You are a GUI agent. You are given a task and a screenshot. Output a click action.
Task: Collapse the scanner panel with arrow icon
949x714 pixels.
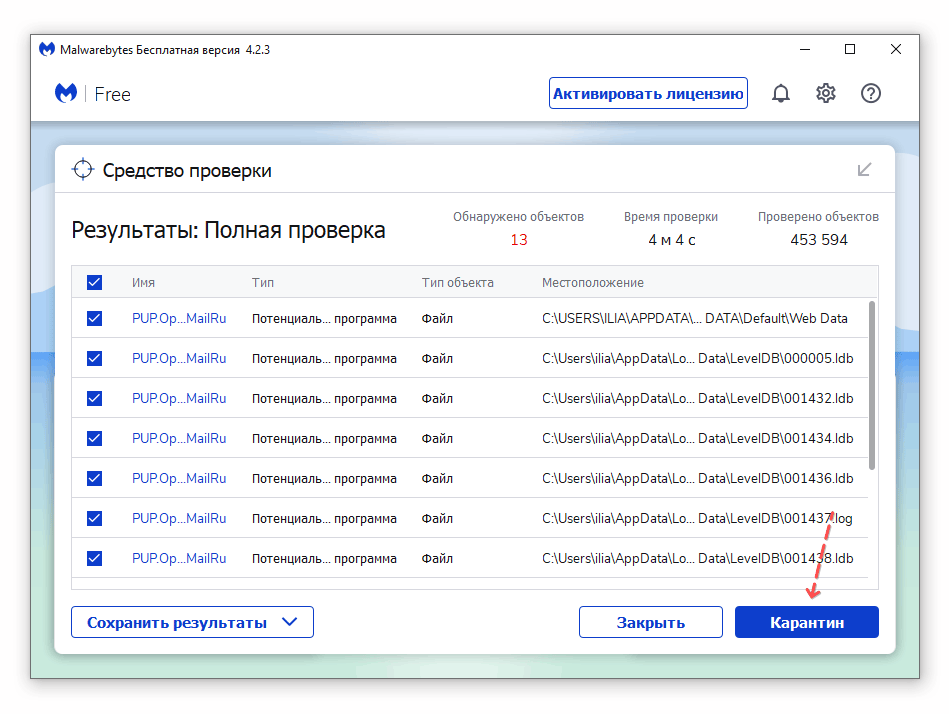point(865,170)
